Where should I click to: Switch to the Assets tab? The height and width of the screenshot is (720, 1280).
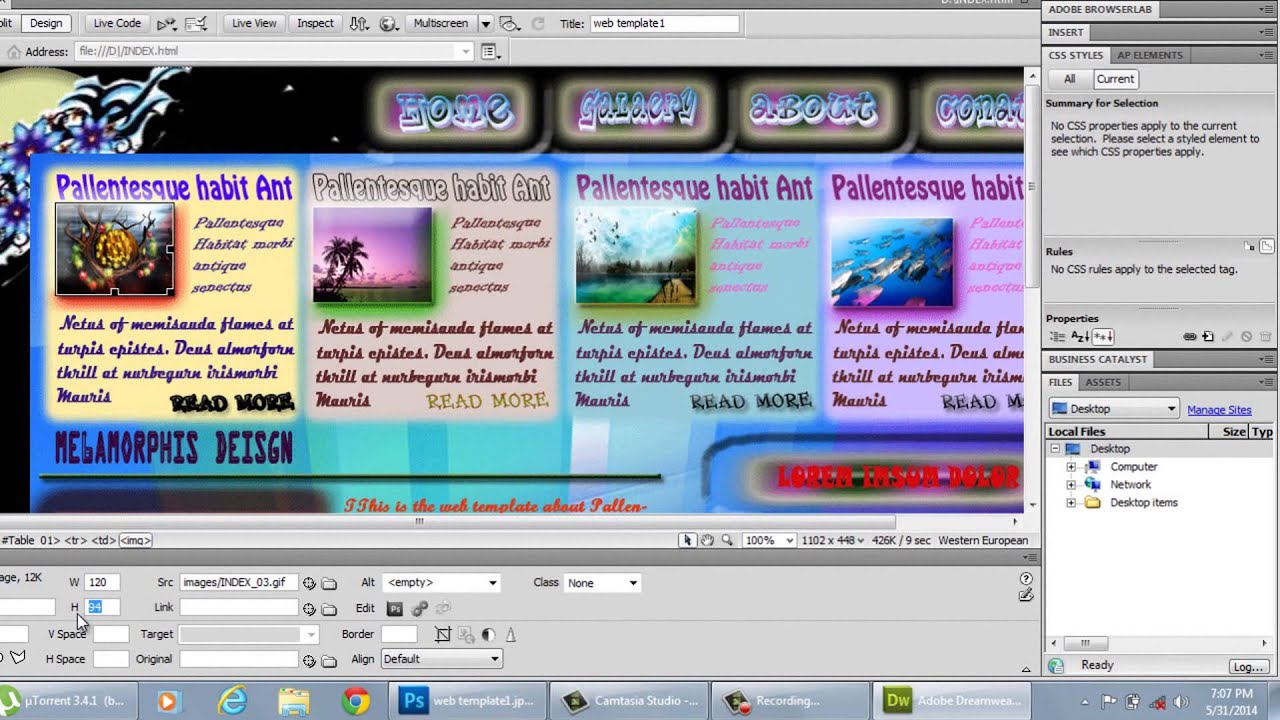tap(1103, 382)
